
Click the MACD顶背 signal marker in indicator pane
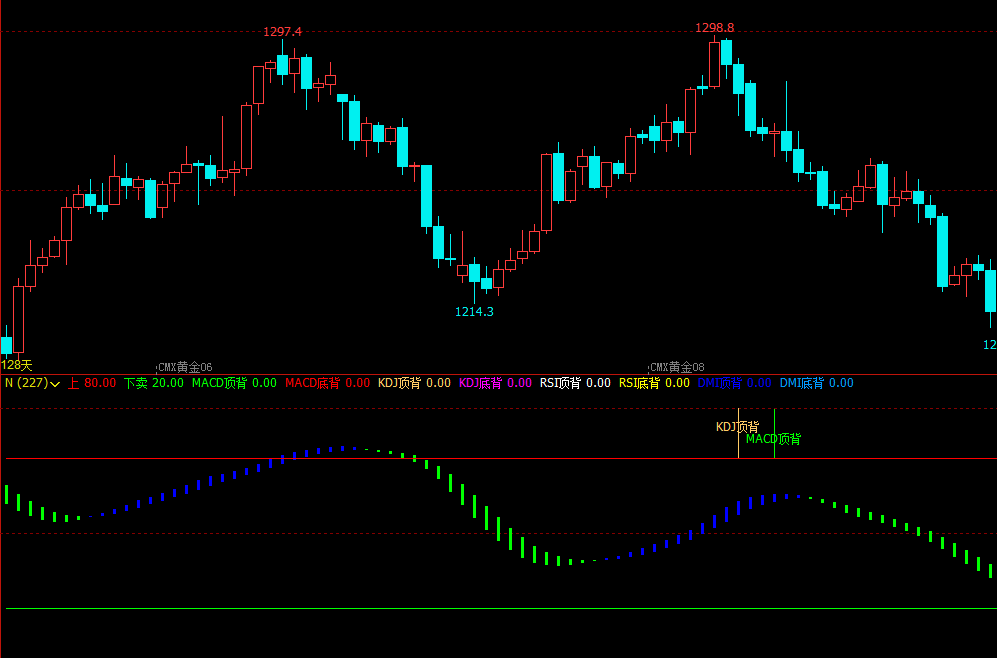tap(773, 439)
